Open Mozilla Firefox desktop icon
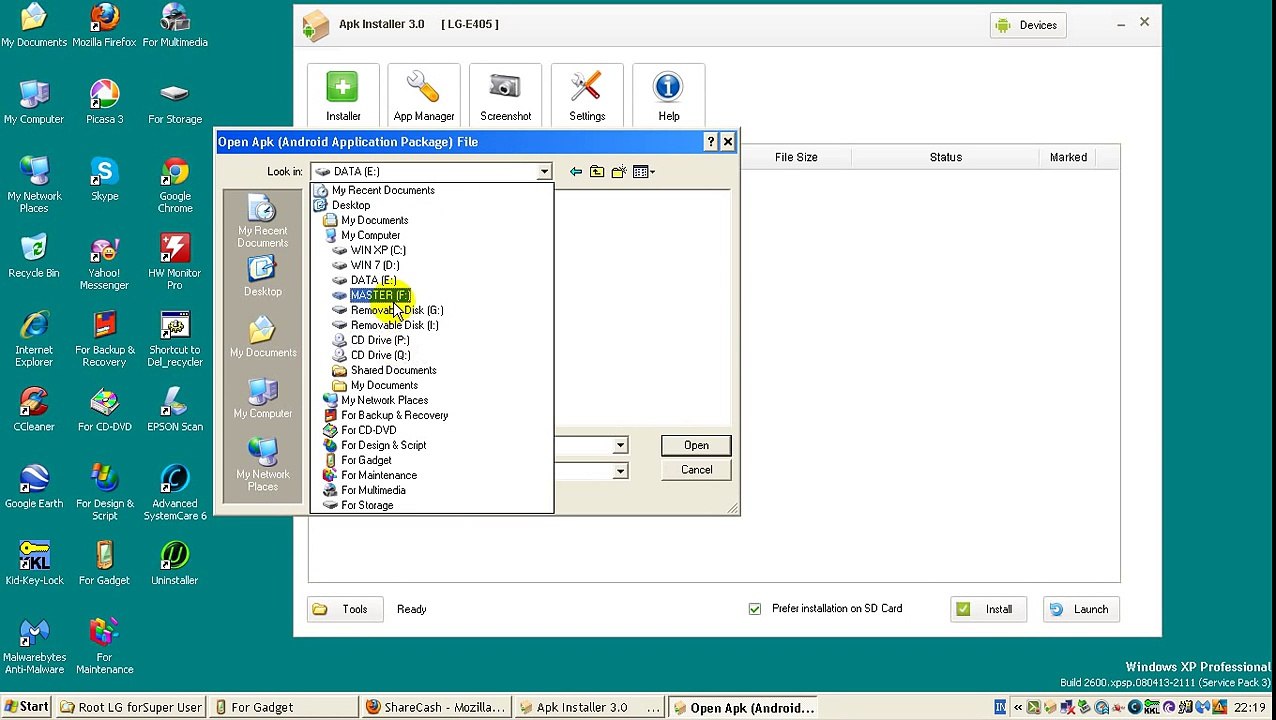The image size is (1276, 720). (104, 27)
